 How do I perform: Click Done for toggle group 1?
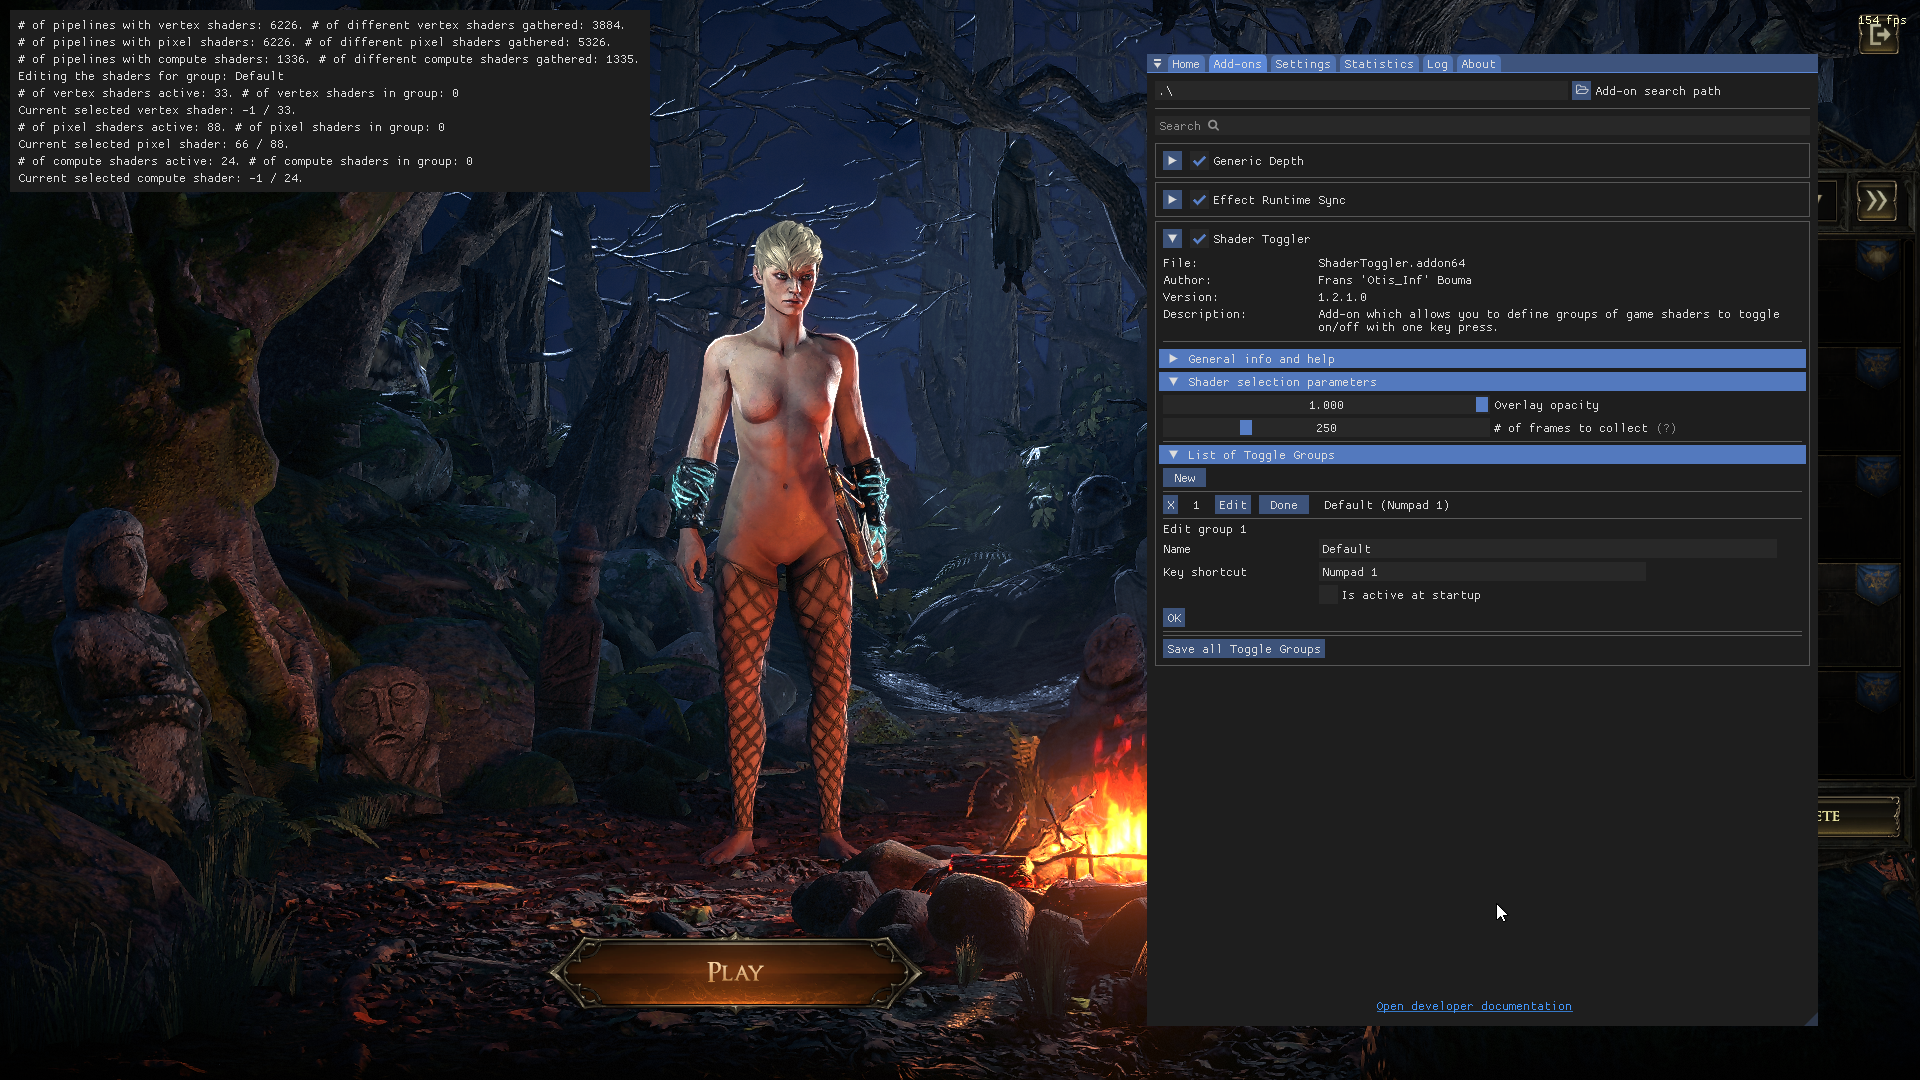[x=1284, y=505]
